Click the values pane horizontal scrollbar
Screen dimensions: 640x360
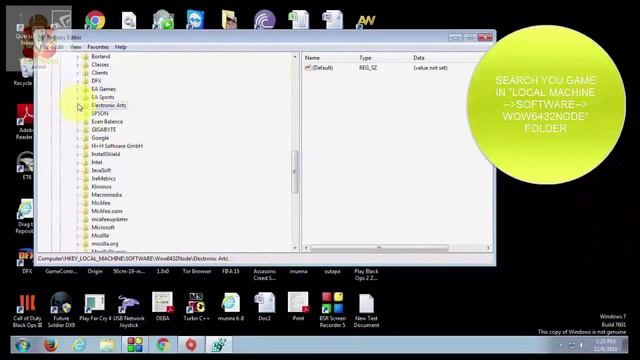point(379,248)
